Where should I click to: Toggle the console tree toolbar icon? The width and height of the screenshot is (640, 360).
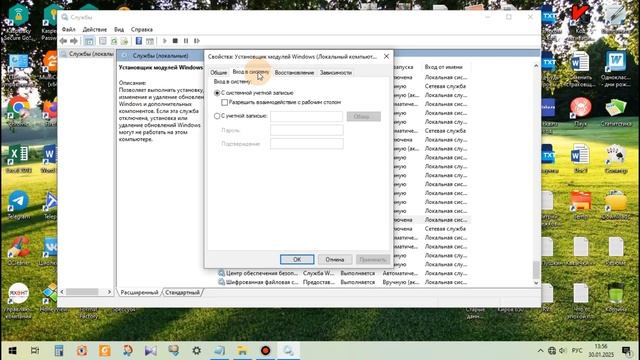[89, 41]
